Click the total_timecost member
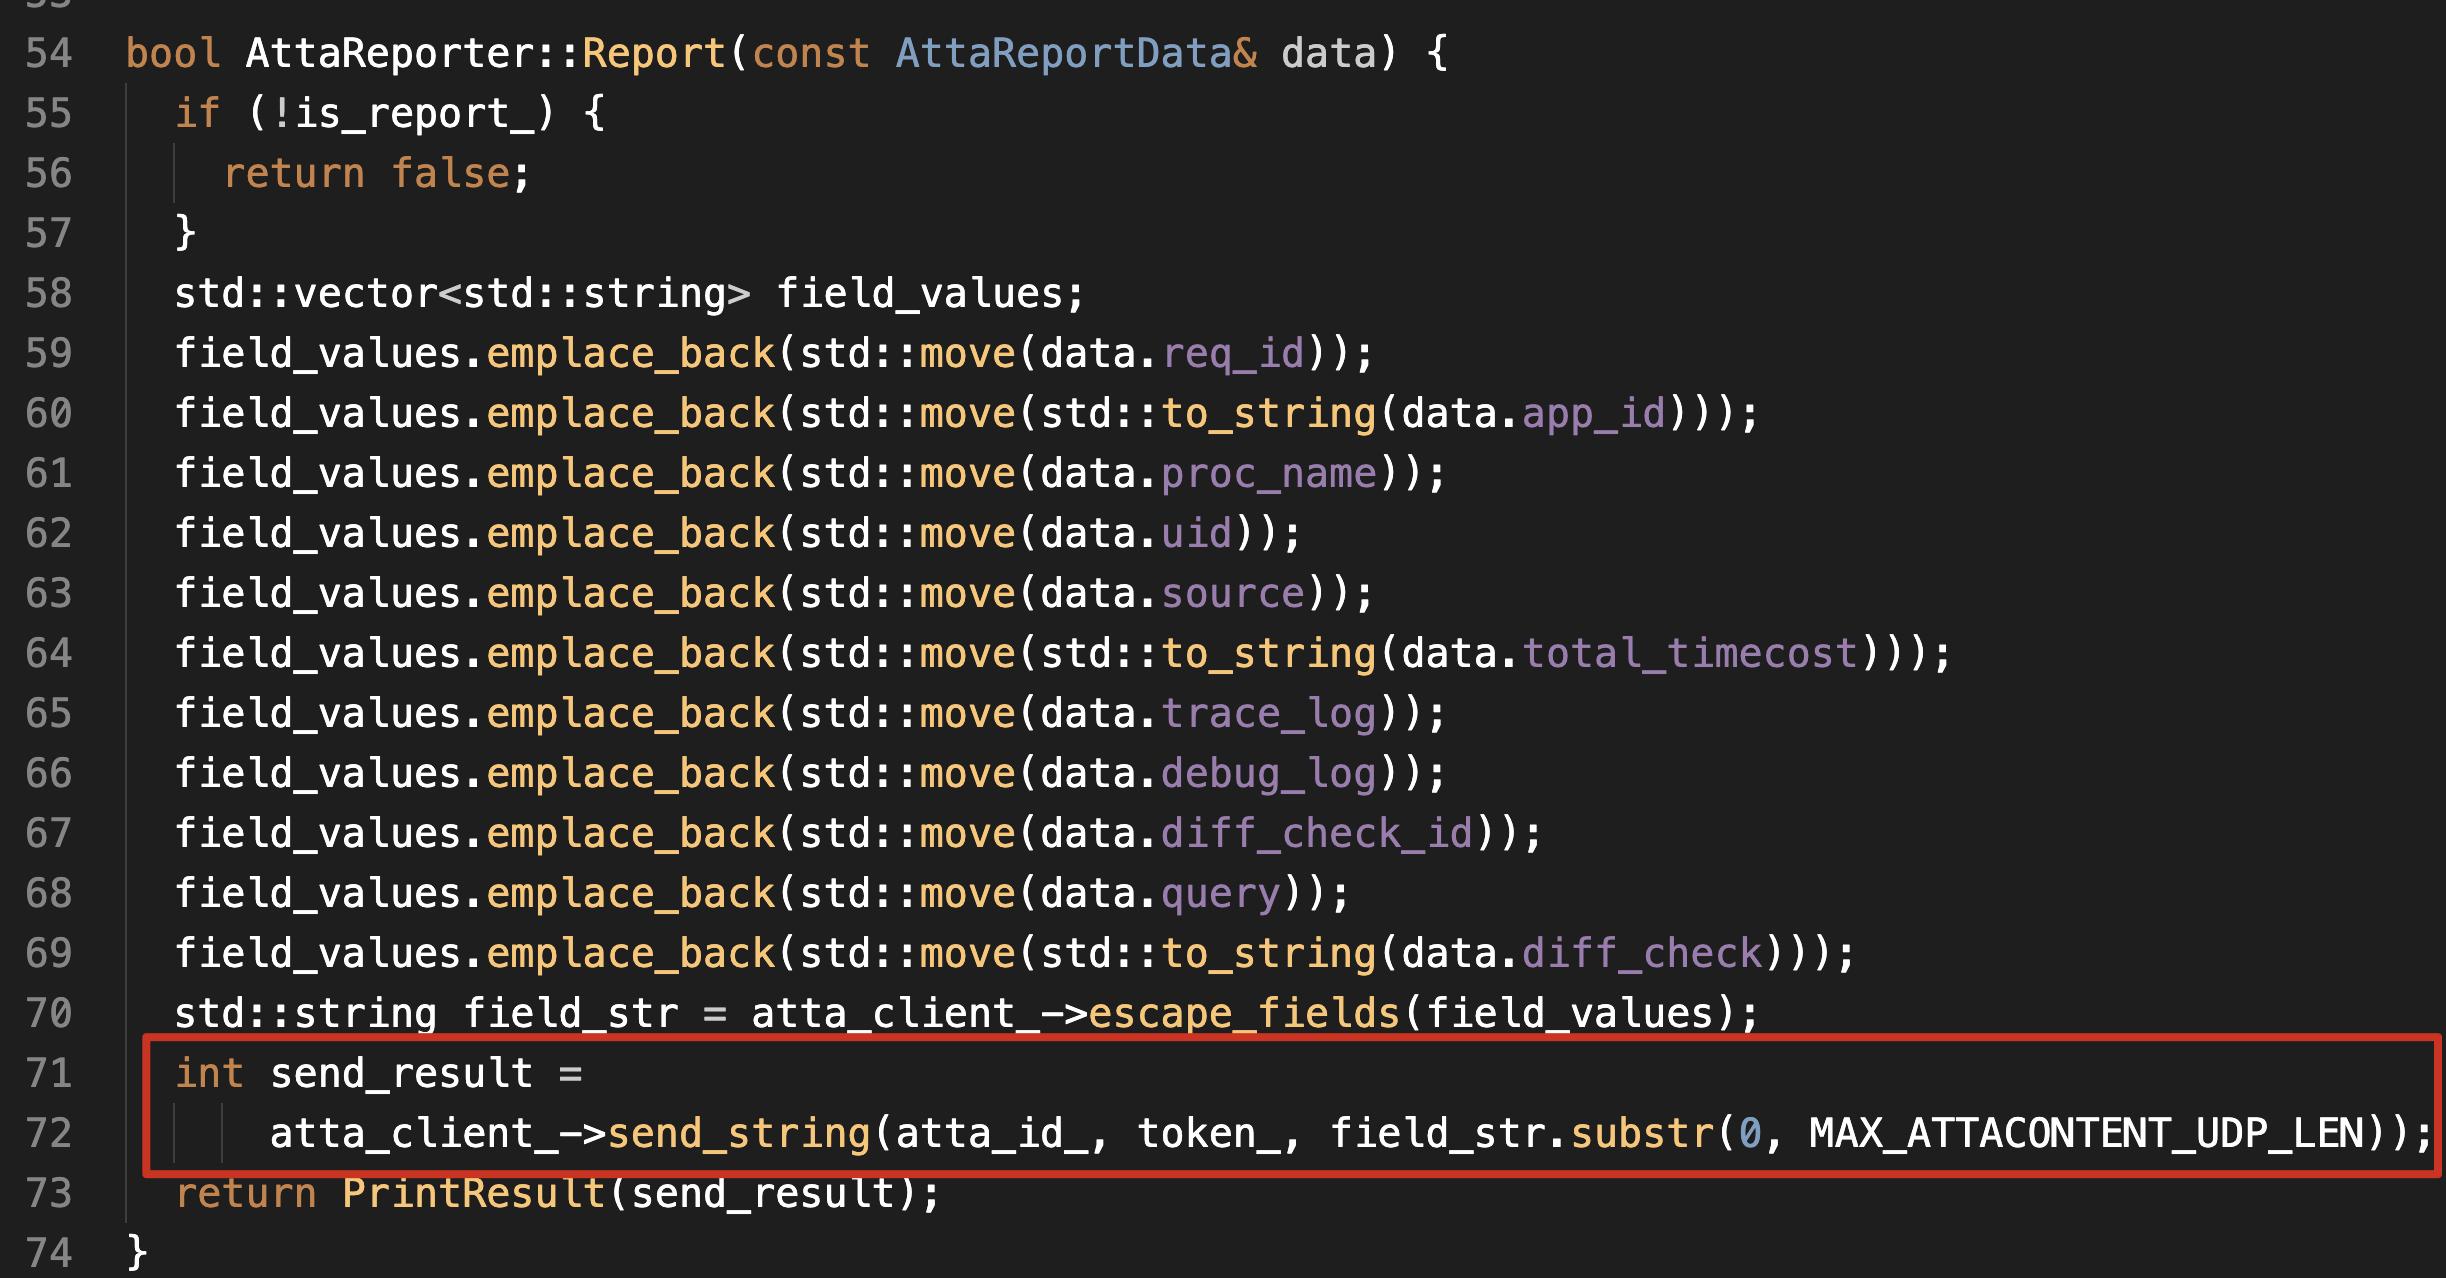 point(1689,653)
